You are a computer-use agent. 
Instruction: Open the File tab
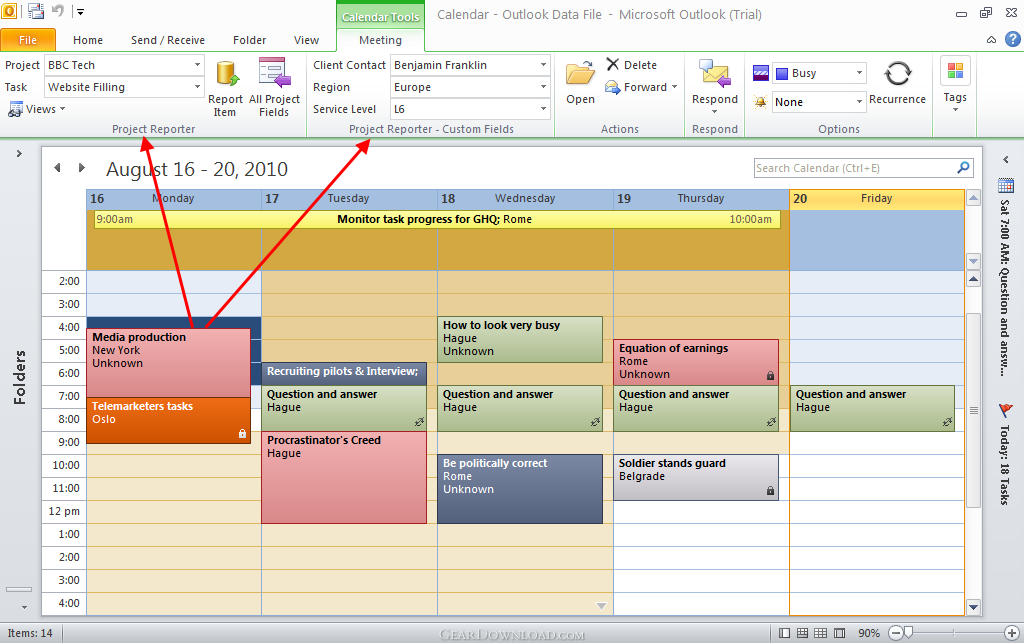28,40
